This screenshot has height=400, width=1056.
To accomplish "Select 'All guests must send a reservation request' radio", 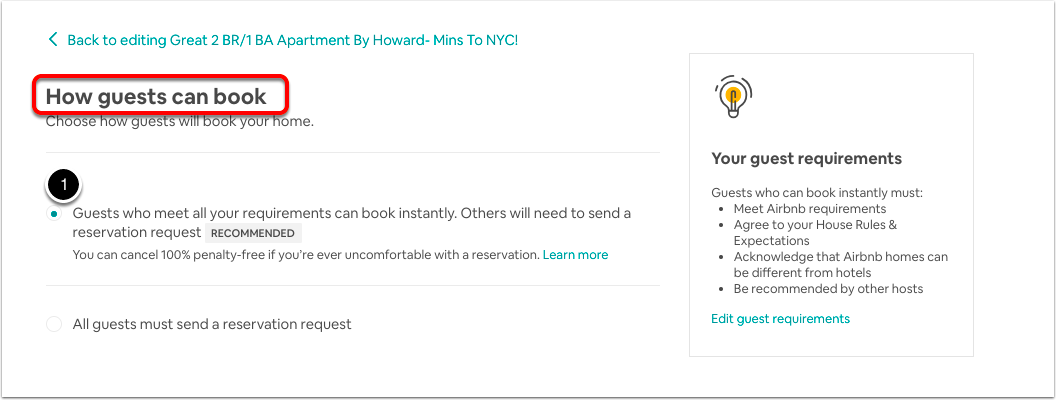I will (x=54, y=325).
